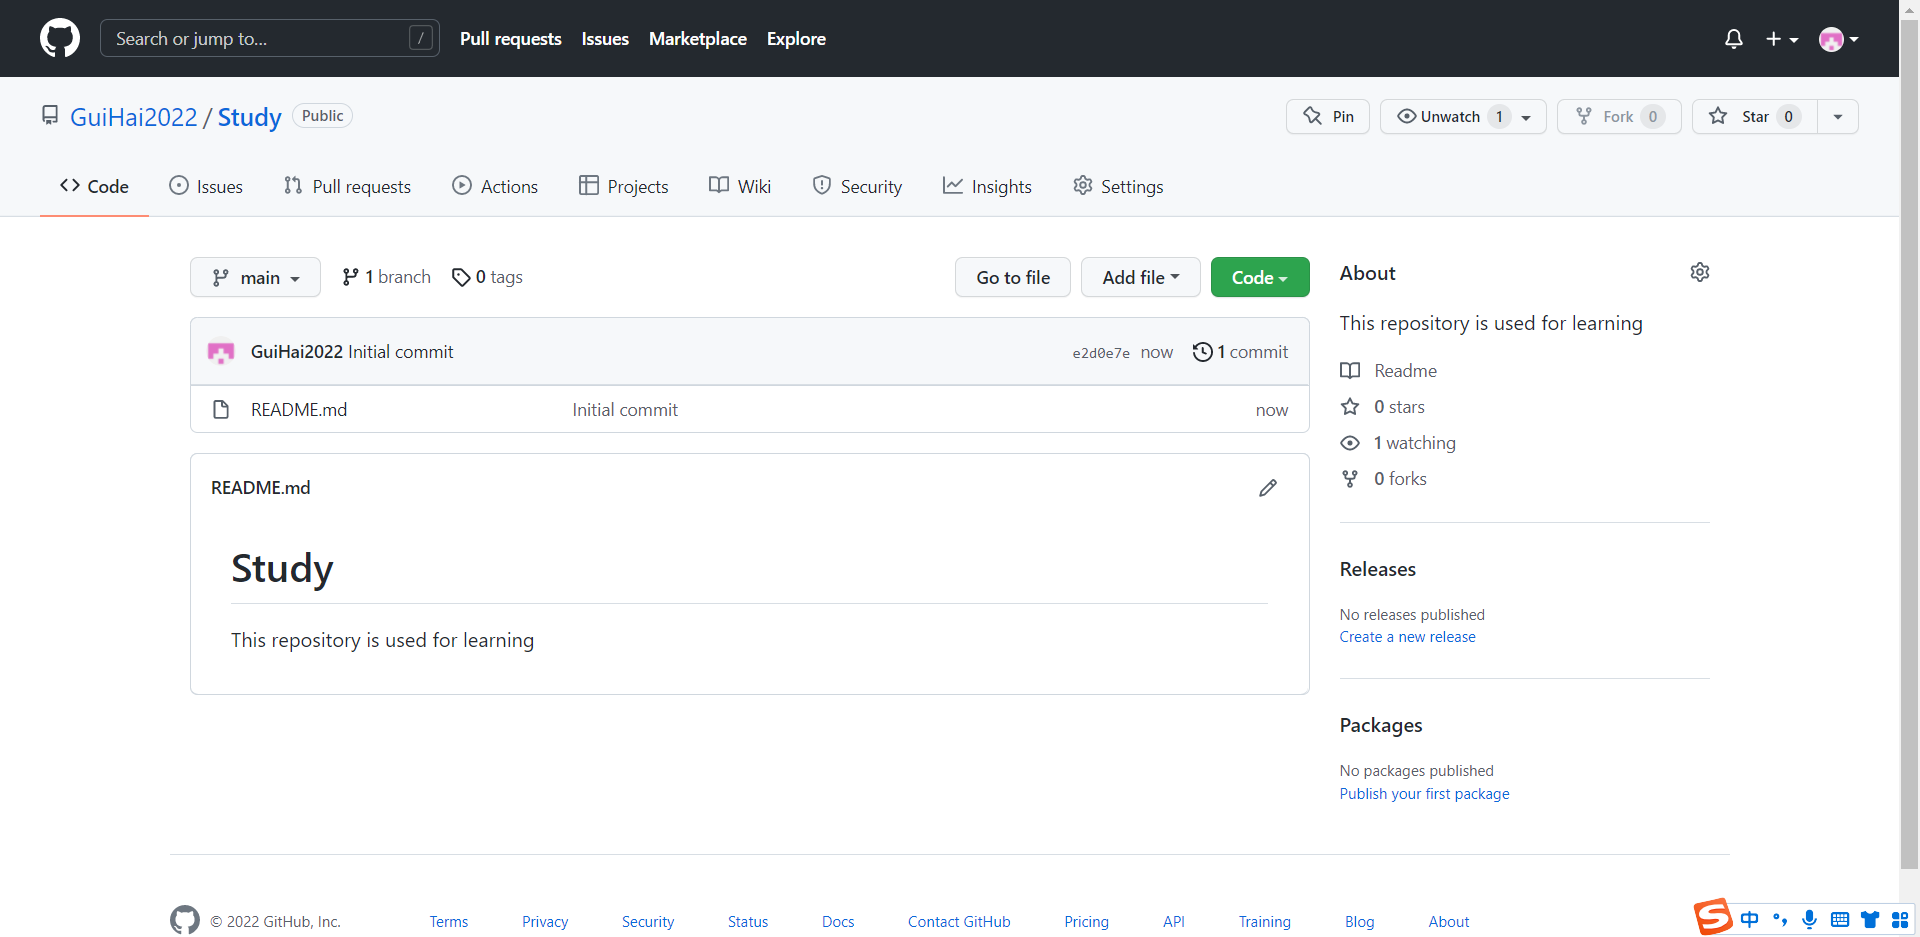
Task: Open Contact GitHub footer link
Action: point(959,922)
